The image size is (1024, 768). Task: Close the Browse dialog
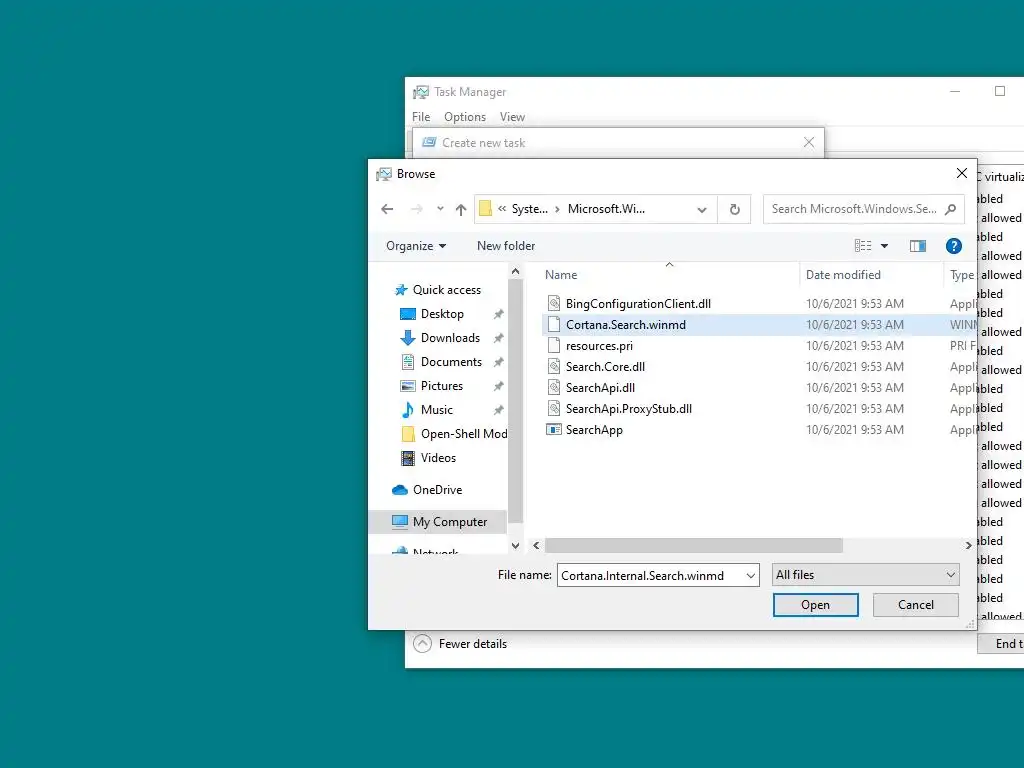(961, 173)
